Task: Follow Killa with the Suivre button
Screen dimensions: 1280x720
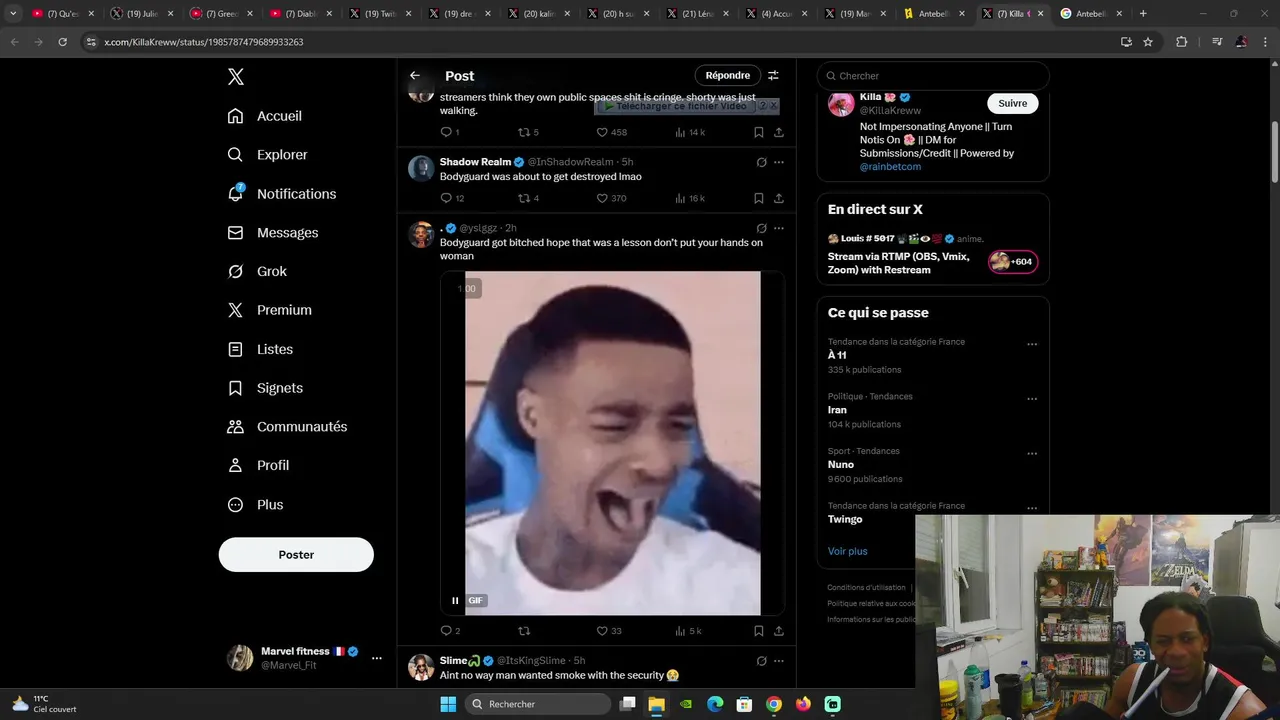Action: 1012,103
